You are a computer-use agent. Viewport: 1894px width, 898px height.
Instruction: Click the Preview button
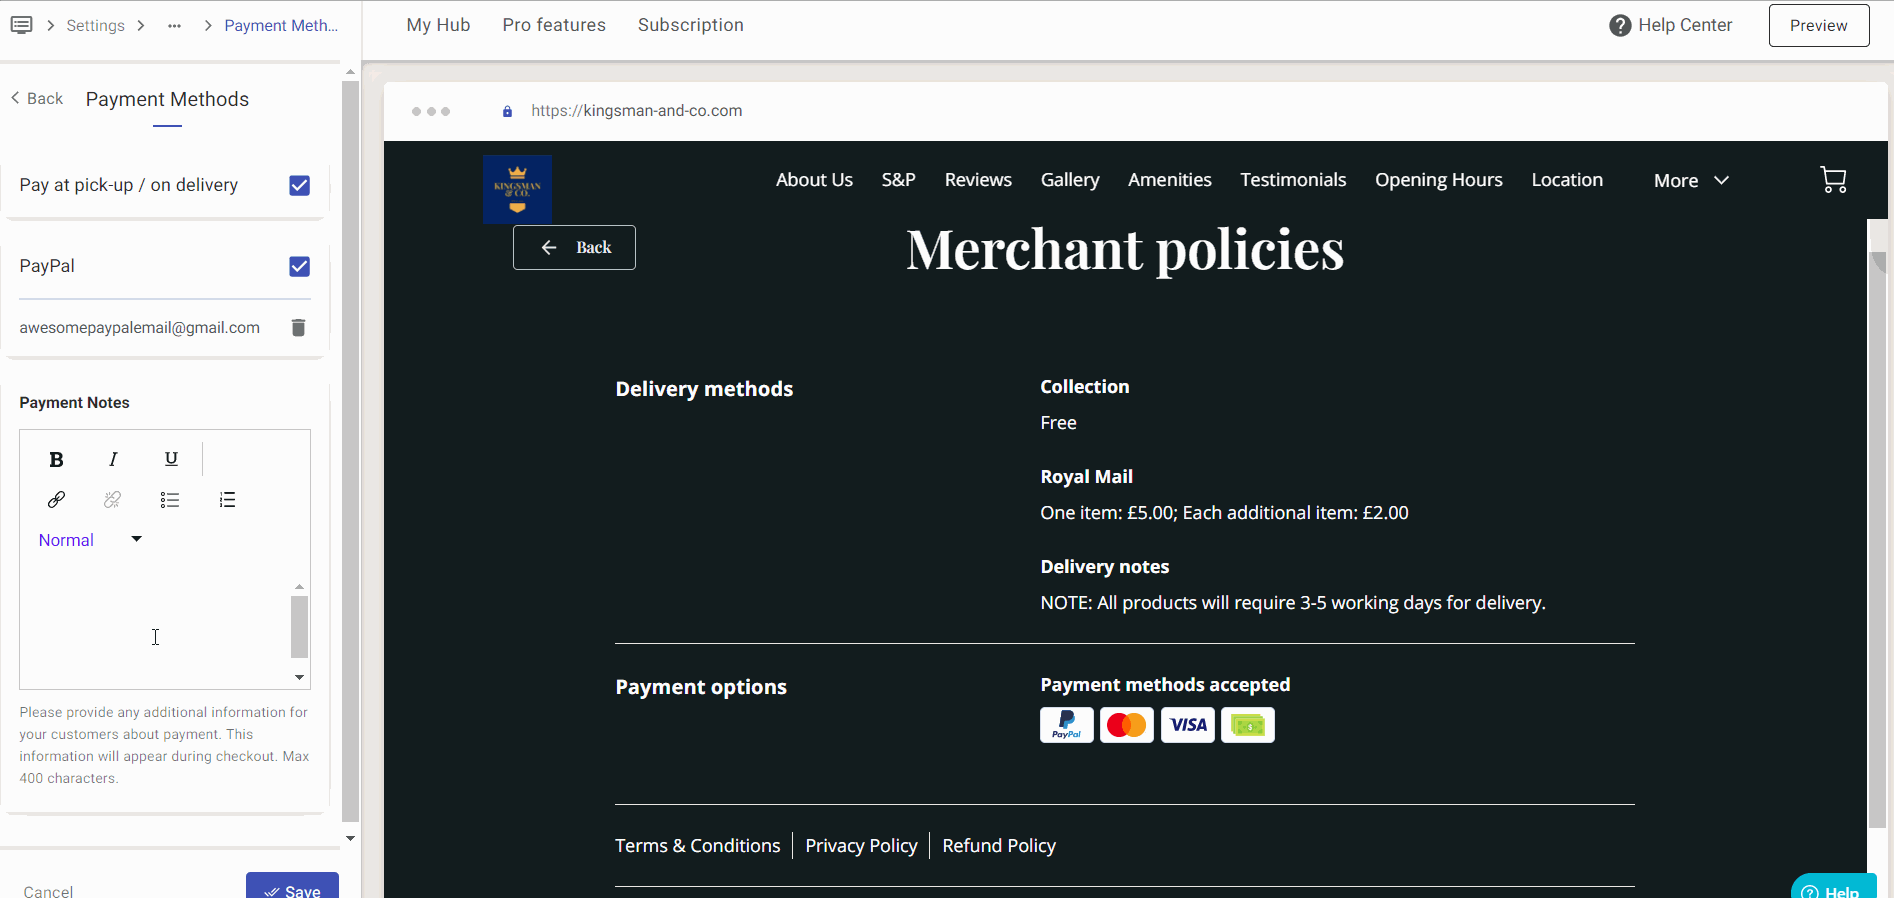click(x=1819, y=26)
